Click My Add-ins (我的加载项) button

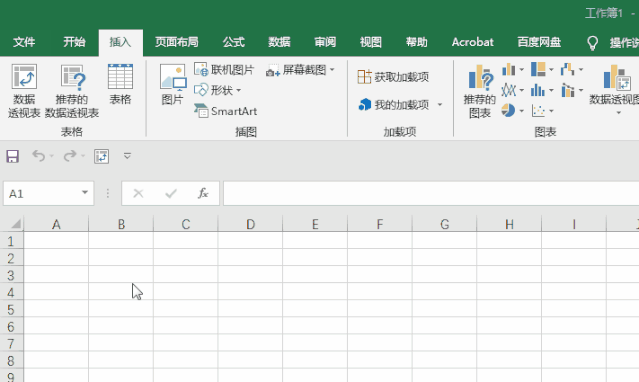[x=394, y=105]
